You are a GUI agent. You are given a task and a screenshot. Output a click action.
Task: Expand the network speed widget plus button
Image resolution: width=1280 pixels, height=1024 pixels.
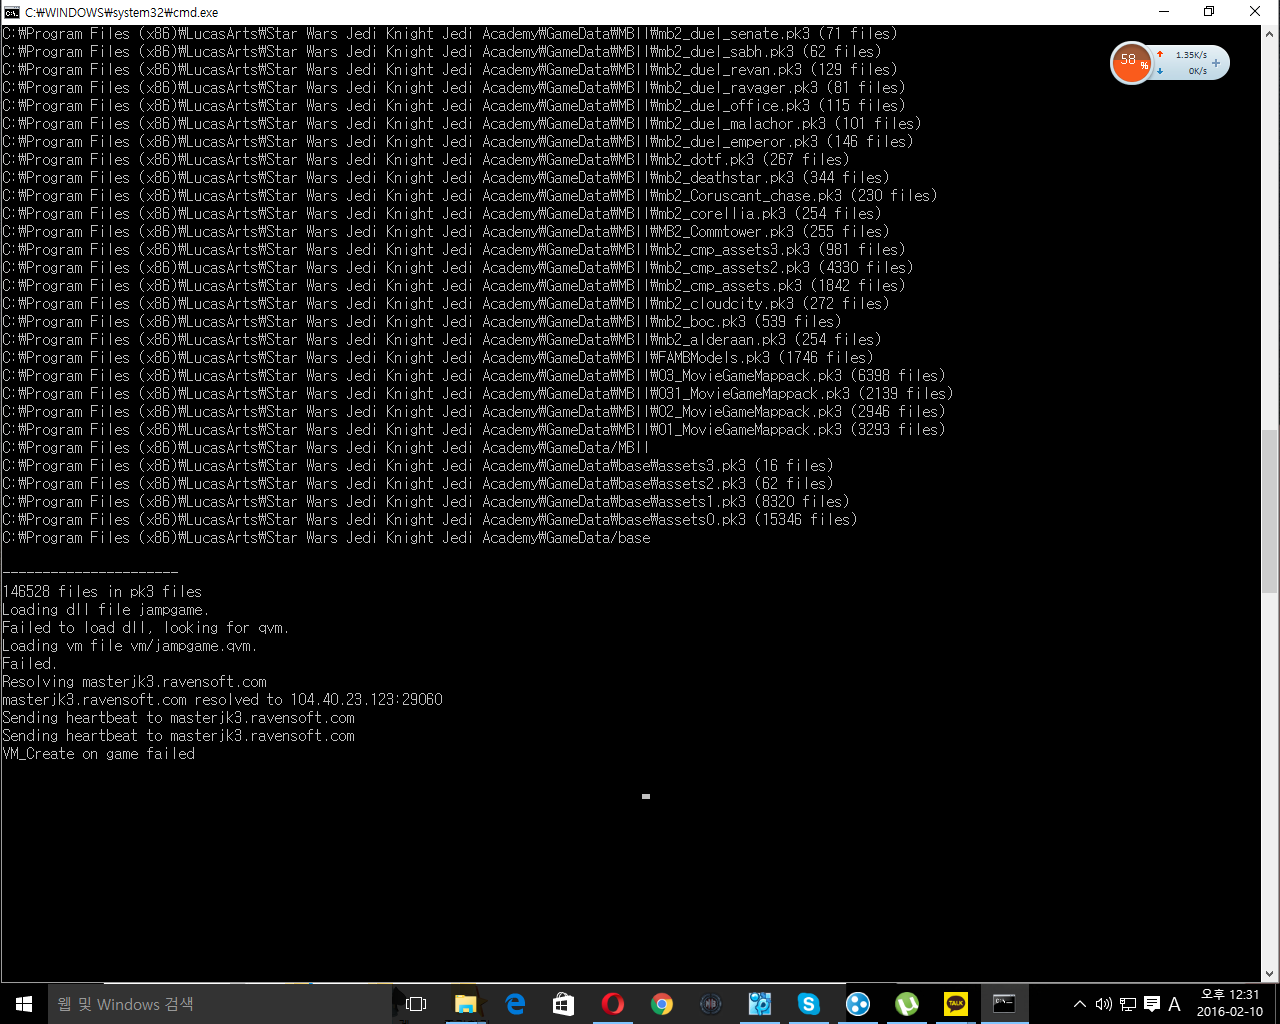click(1216, 63)
